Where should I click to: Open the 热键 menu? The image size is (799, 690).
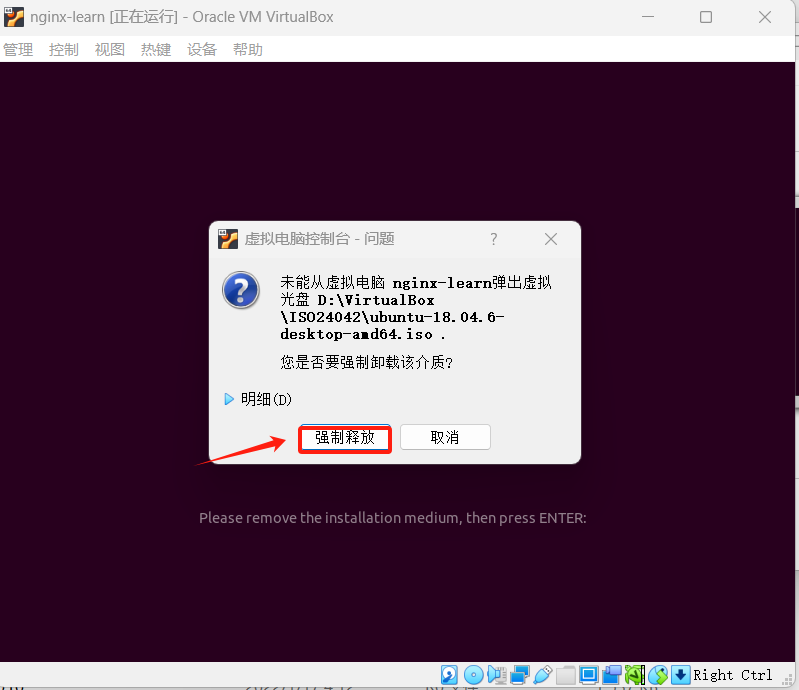click(156, 49)
